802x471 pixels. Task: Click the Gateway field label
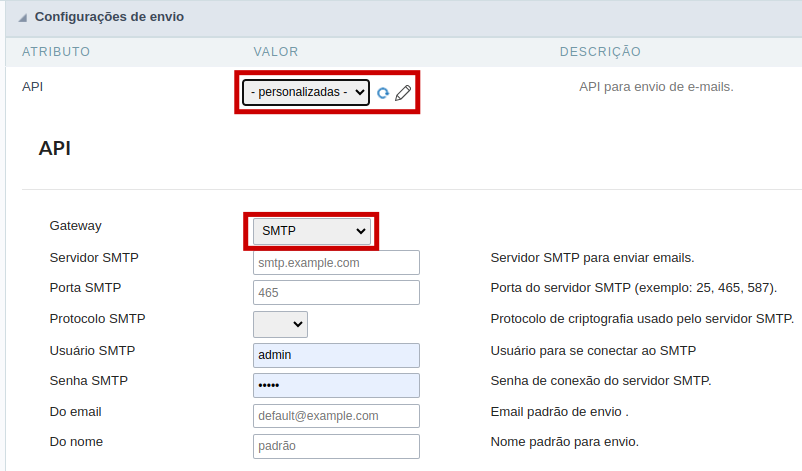coord(75,226)
